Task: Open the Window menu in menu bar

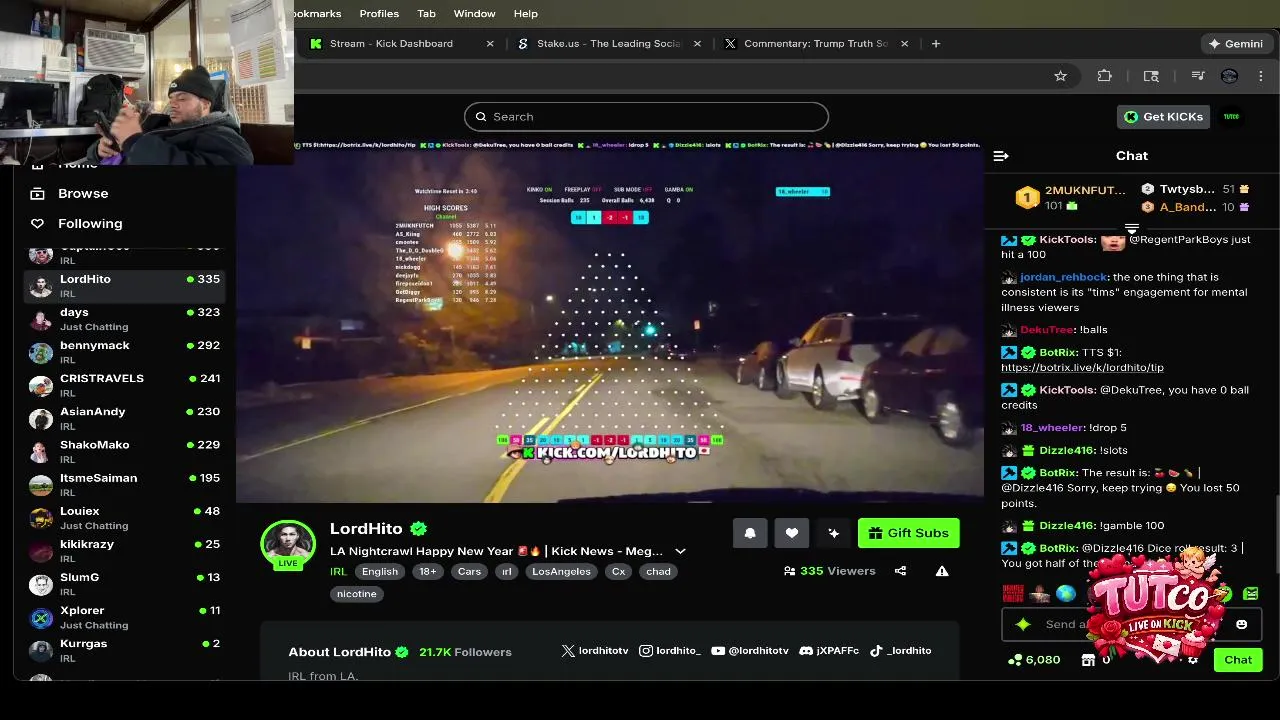Action: [x=474, y=13]
